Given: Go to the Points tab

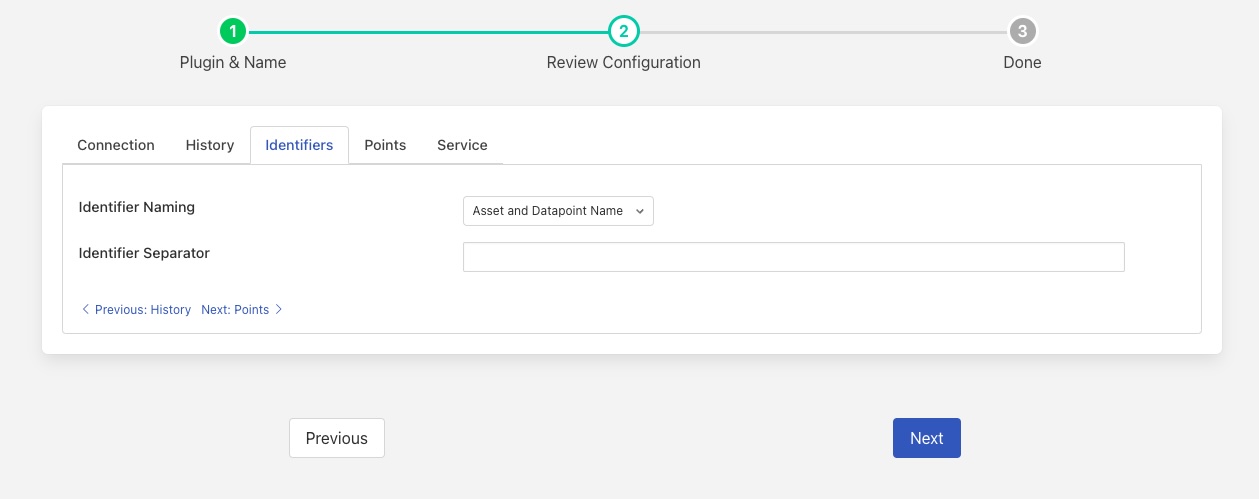Looking at the screenshot, I should (385, 145).
